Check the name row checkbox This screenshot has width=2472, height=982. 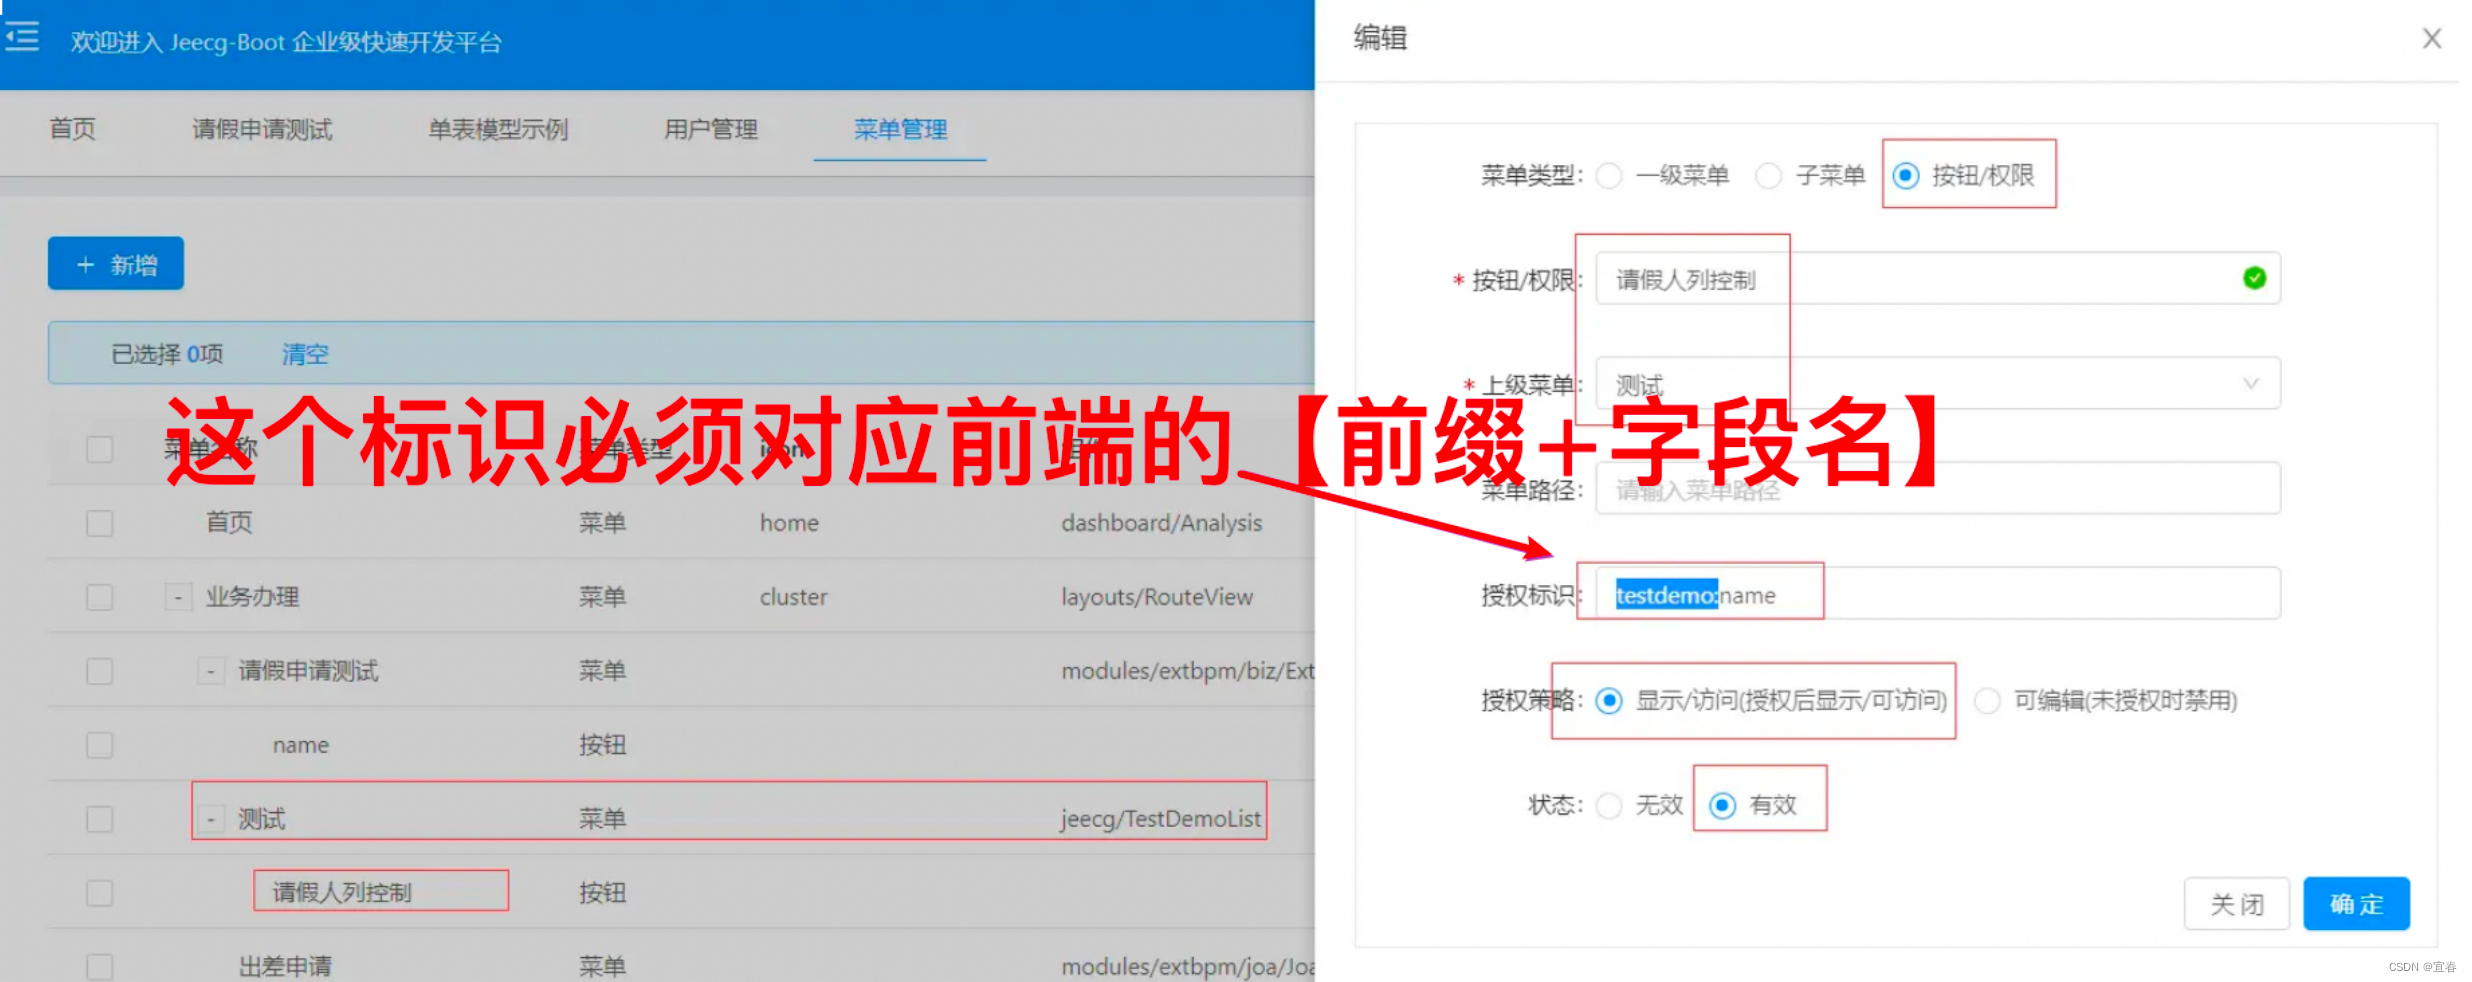coord(99,745)
